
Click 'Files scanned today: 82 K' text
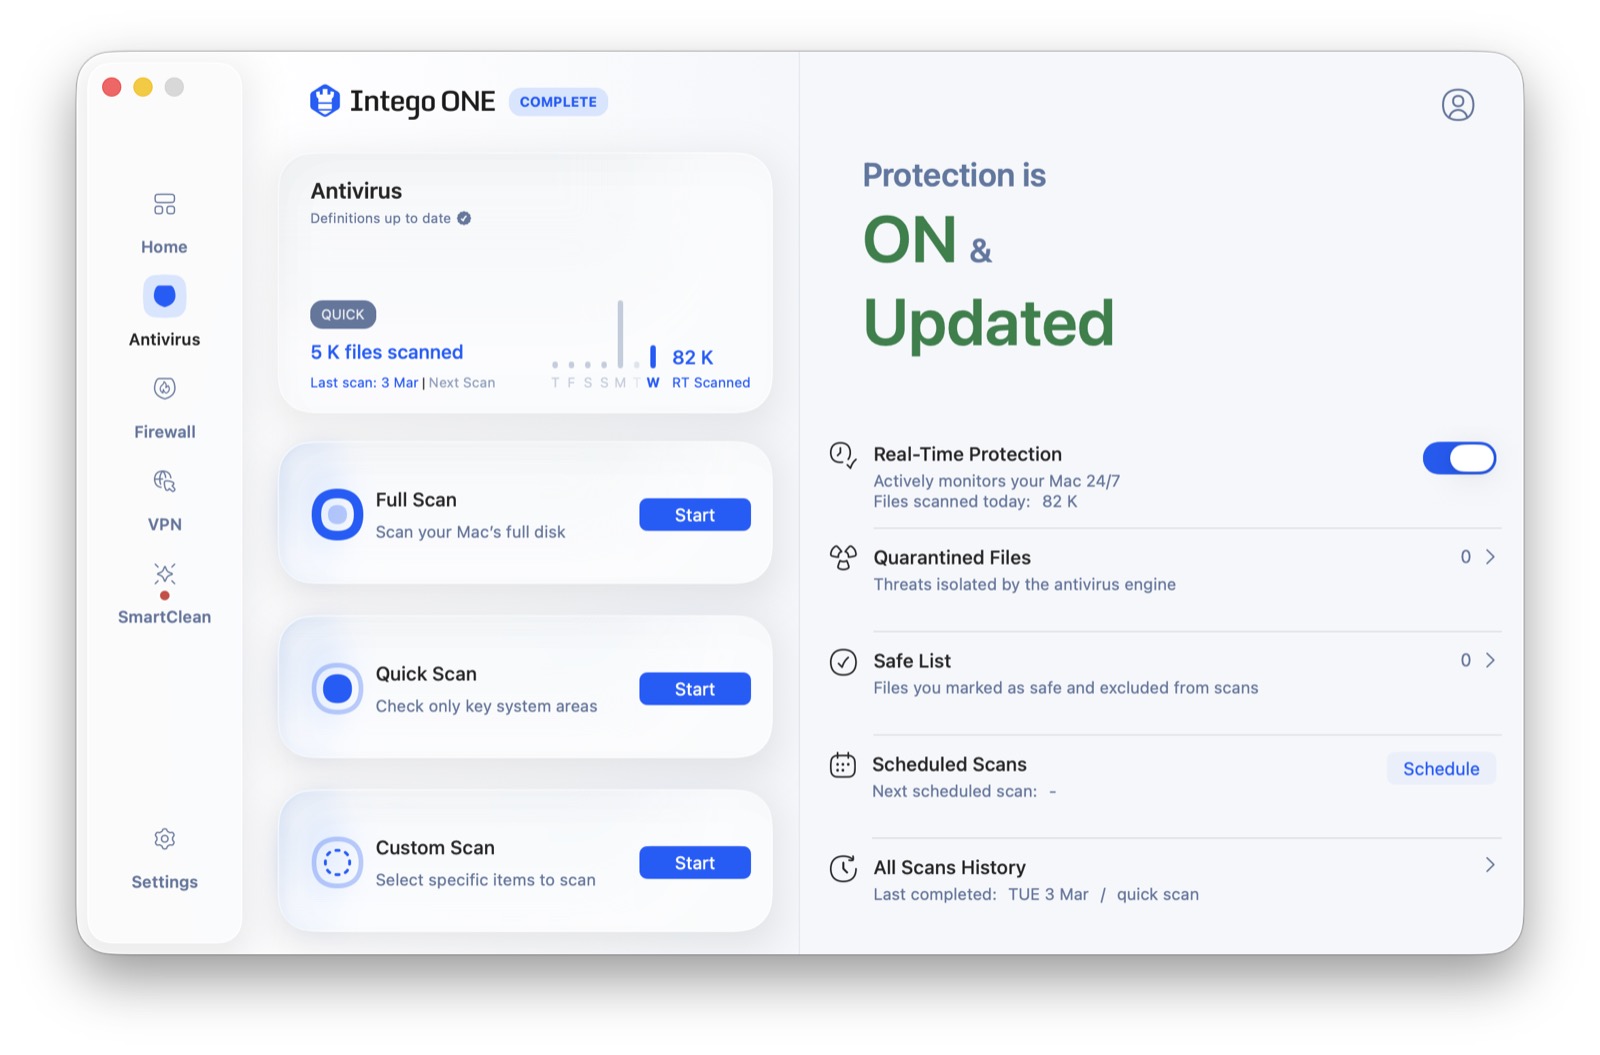[975, 502]
